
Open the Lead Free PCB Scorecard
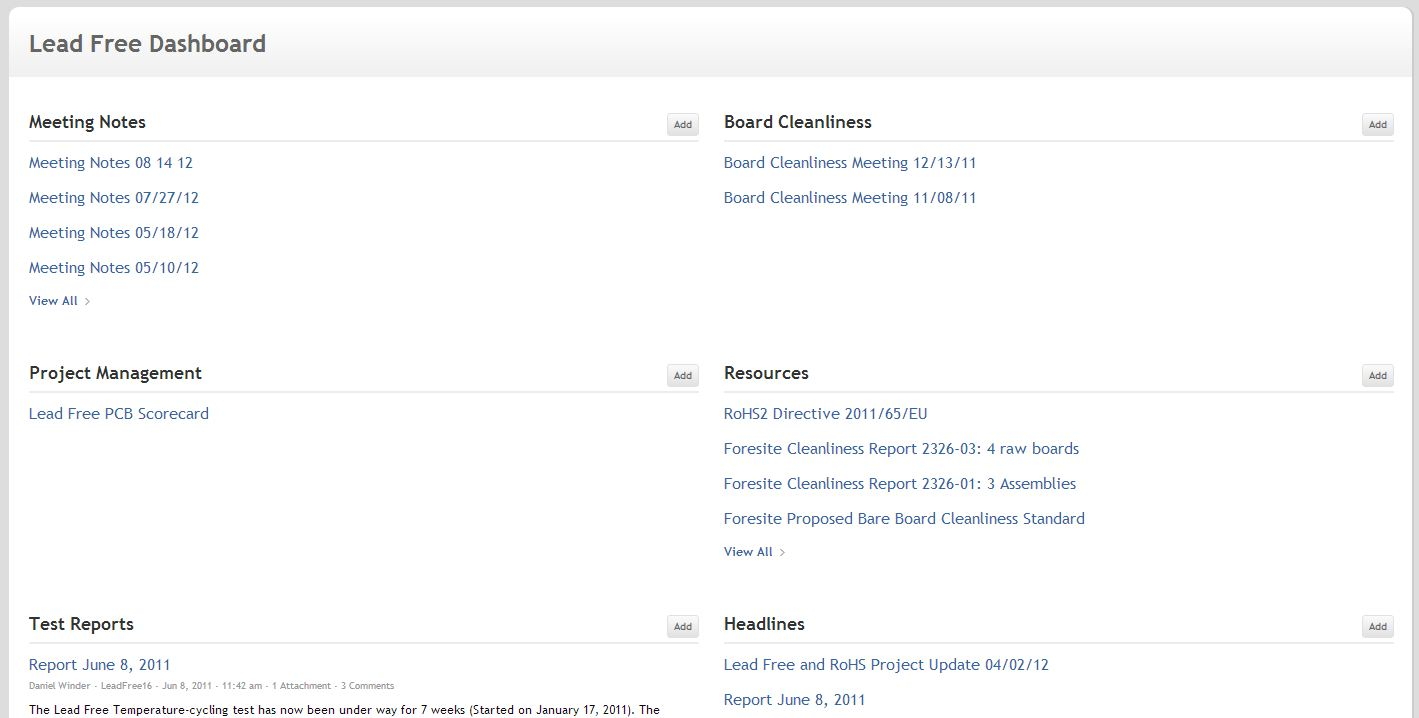[118, 414]
